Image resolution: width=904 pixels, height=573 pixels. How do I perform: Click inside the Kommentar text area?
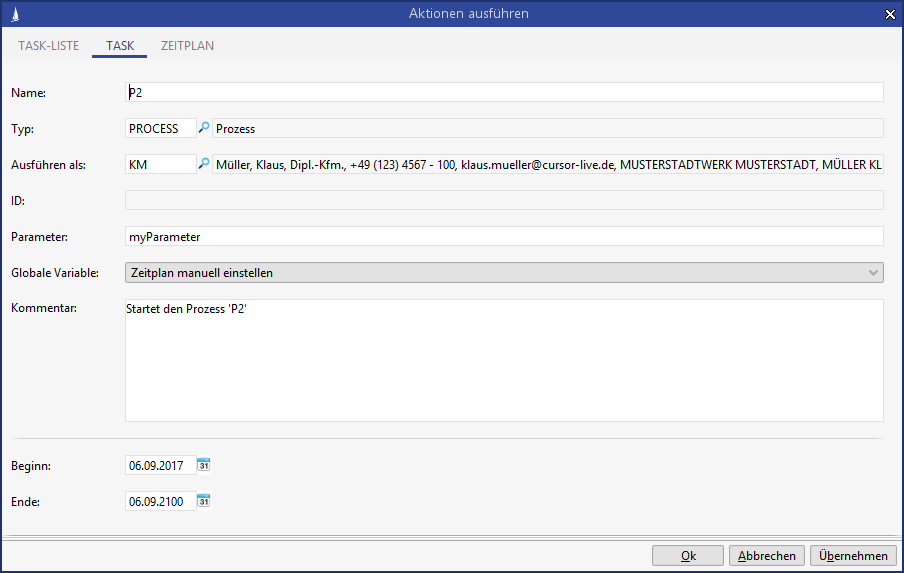tap(504, 360)
